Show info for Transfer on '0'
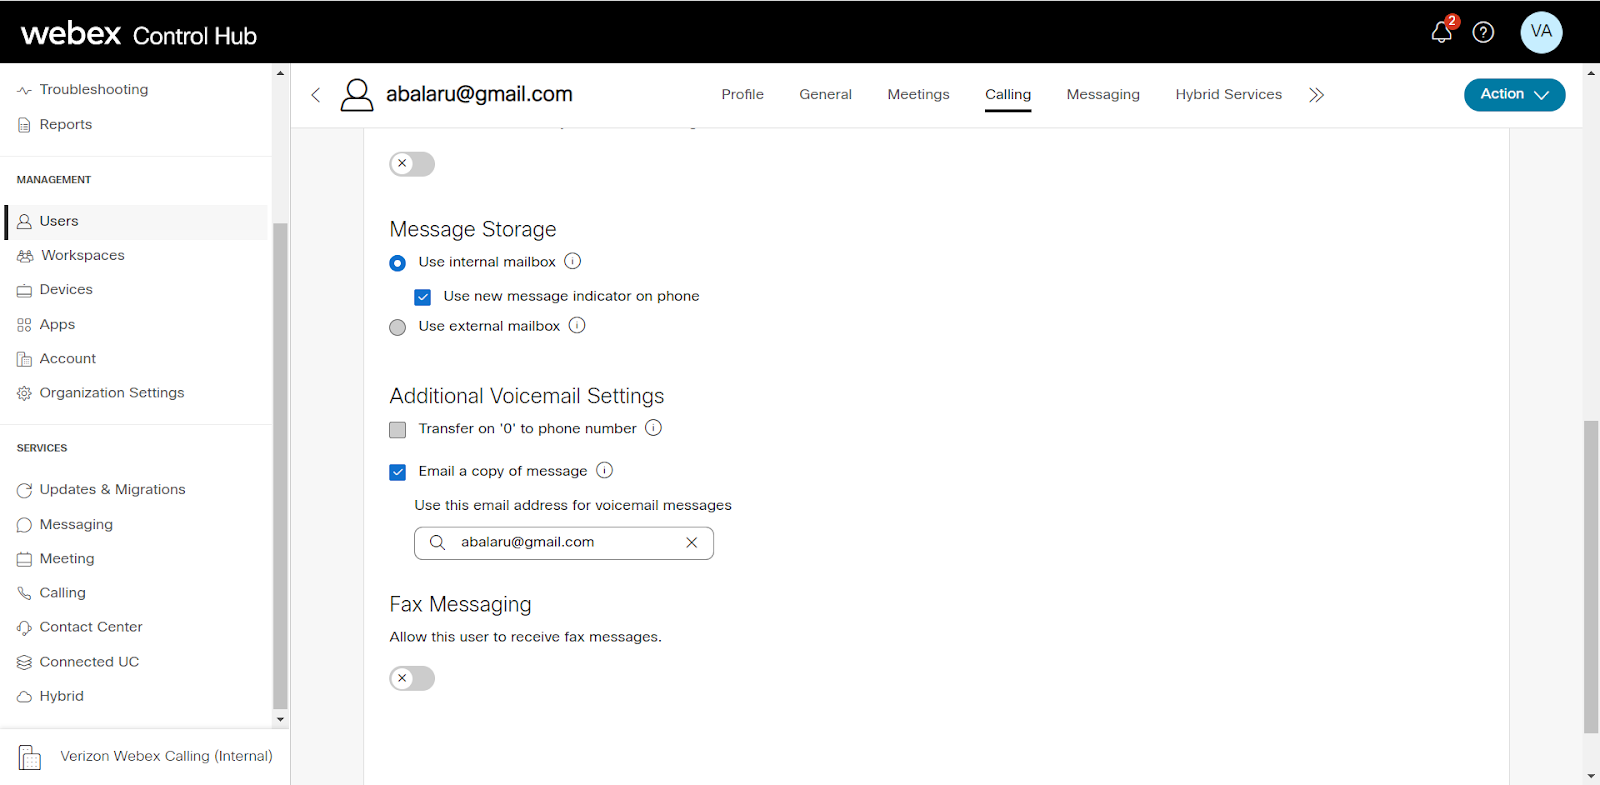The width and height of the screenshot is (1600, 785). pos(653,428)
